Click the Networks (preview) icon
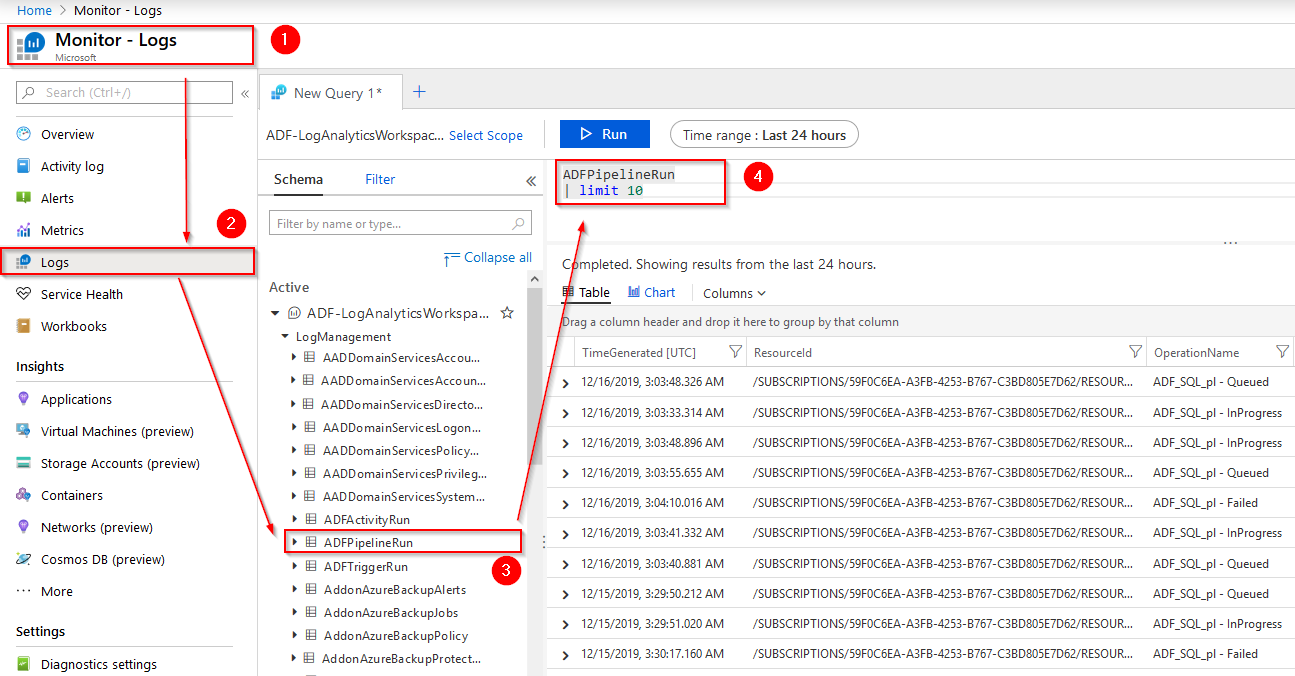1295x676 pixels. (x=24, y=527)
